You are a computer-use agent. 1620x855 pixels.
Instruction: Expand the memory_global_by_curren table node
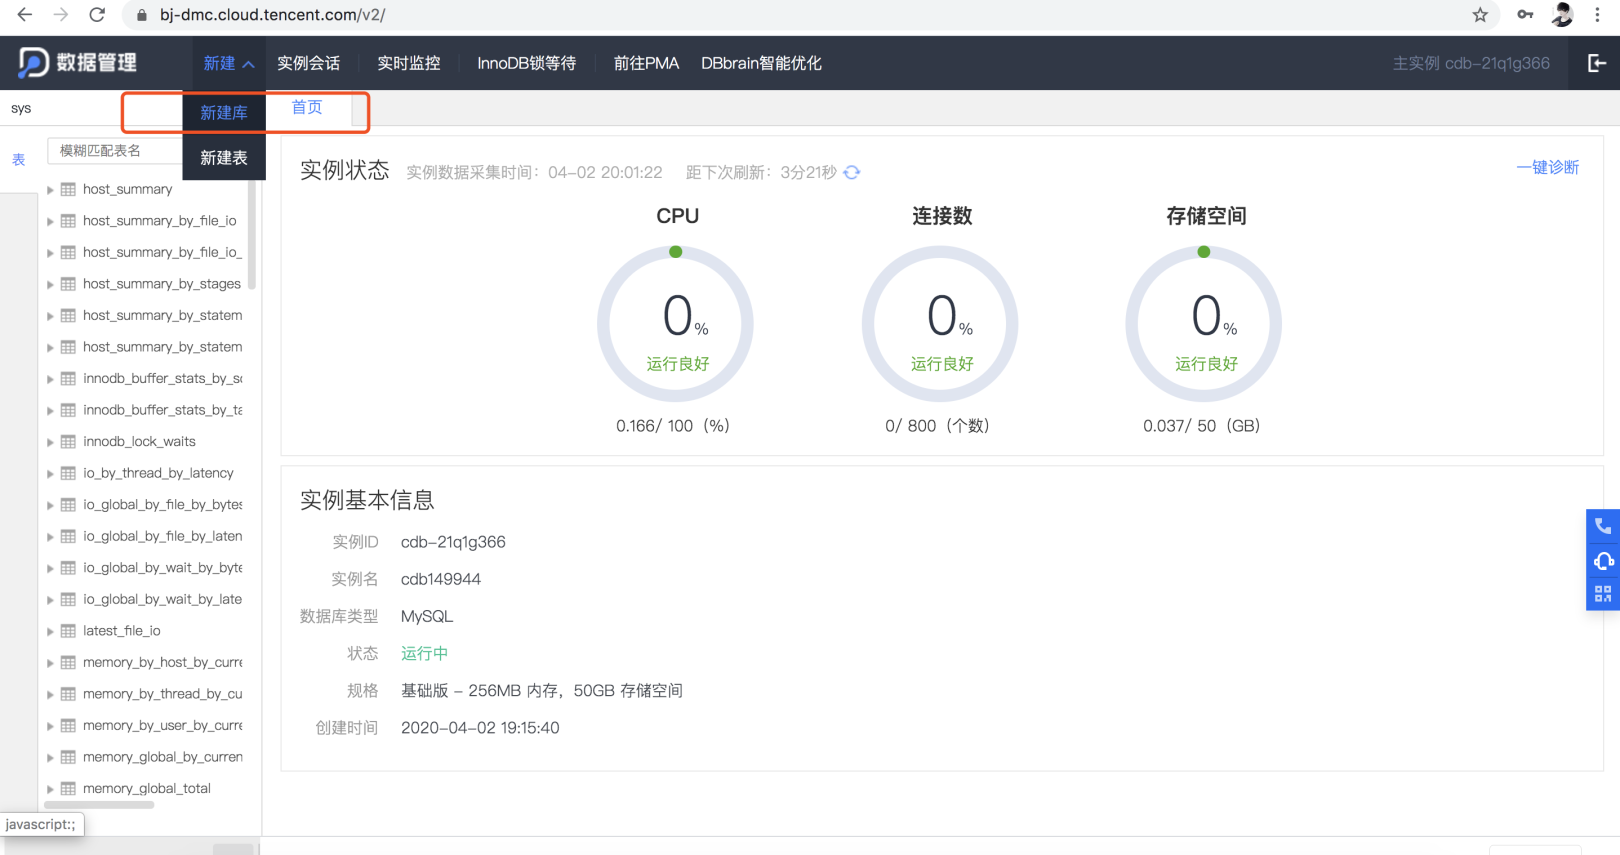[50, 758]
